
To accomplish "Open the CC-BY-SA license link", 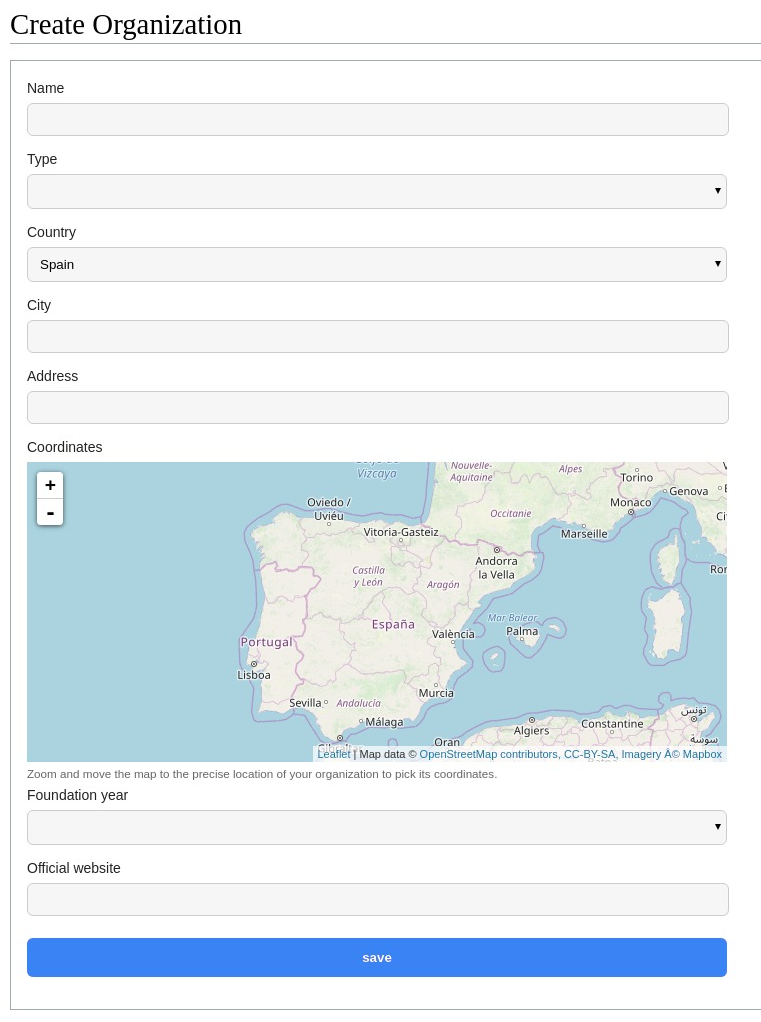I will tap(589, 754).
